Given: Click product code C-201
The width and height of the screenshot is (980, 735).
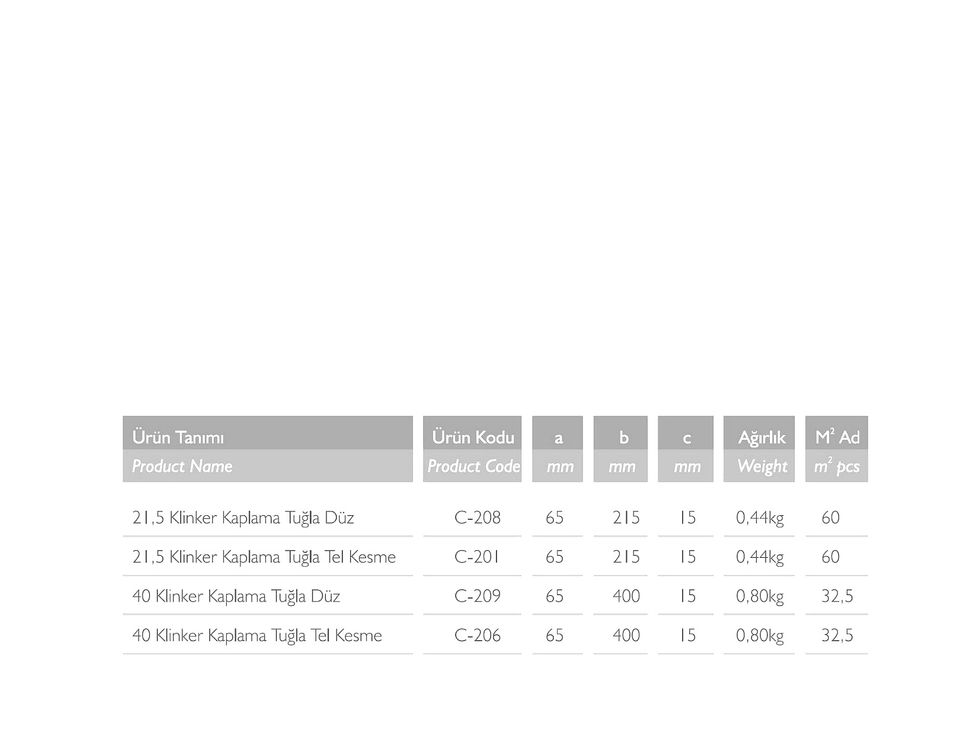Looking at the screenshot, I should (x=476, y=557).
